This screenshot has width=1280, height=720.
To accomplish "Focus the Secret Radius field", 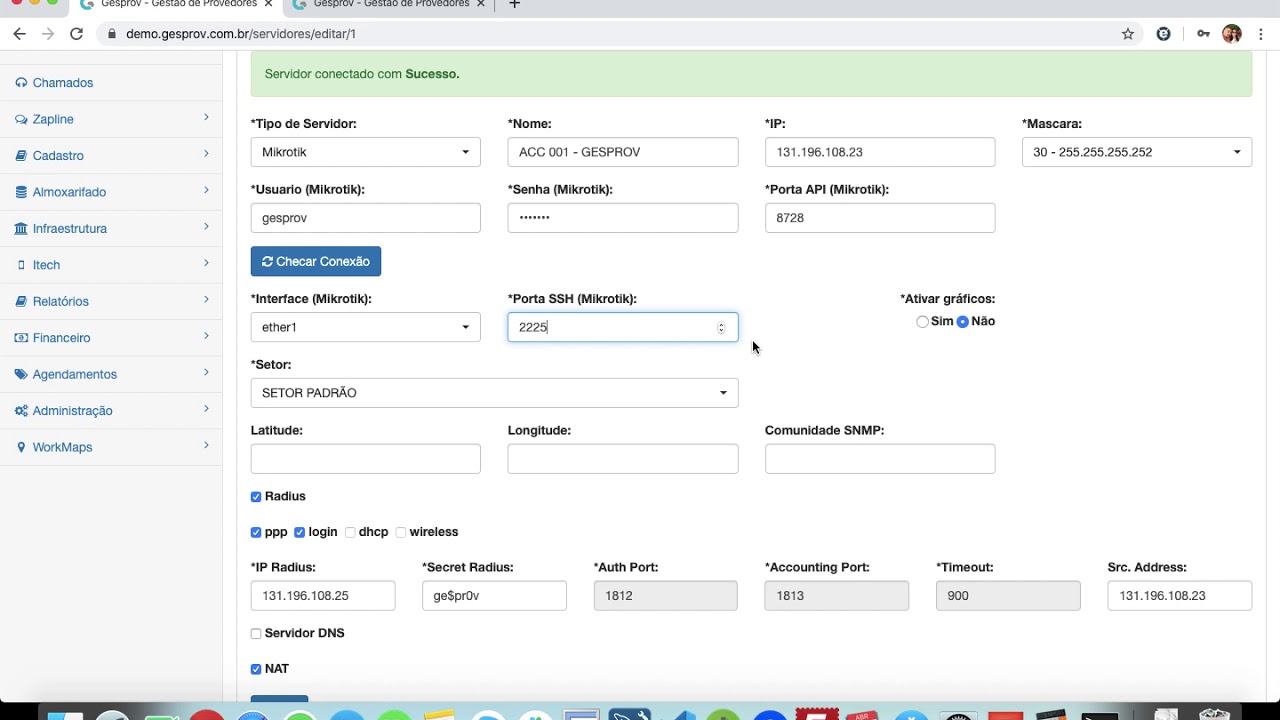I will coord(494,596).
